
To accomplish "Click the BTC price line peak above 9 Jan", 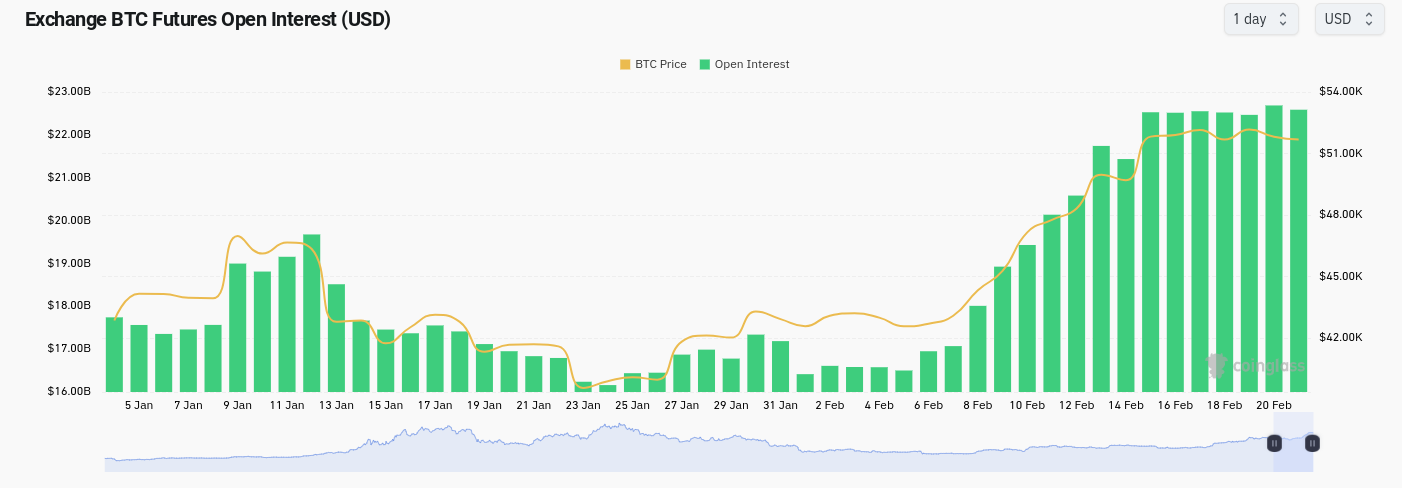I will click(237, 237).
